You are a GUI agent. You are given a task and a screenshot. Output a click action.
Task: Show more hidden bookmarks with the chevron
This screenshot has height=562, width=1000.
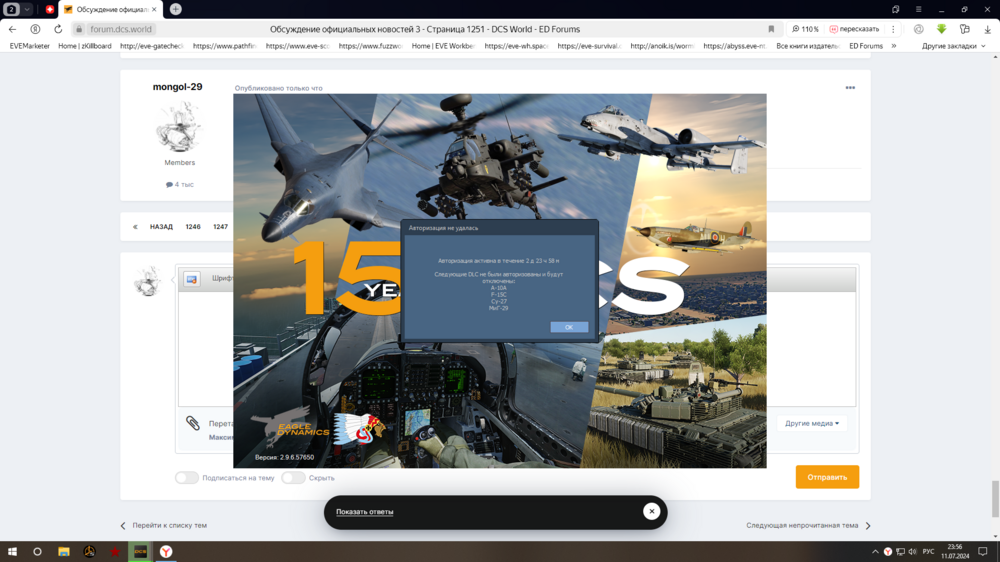coord(893,46)
